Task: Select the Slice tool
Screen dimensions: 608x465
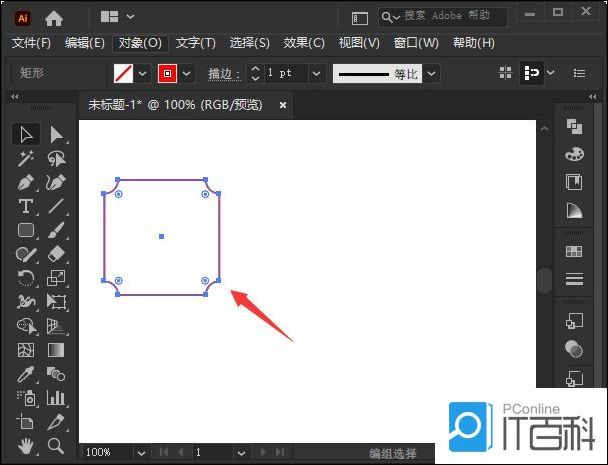Action: click(56, 422)
